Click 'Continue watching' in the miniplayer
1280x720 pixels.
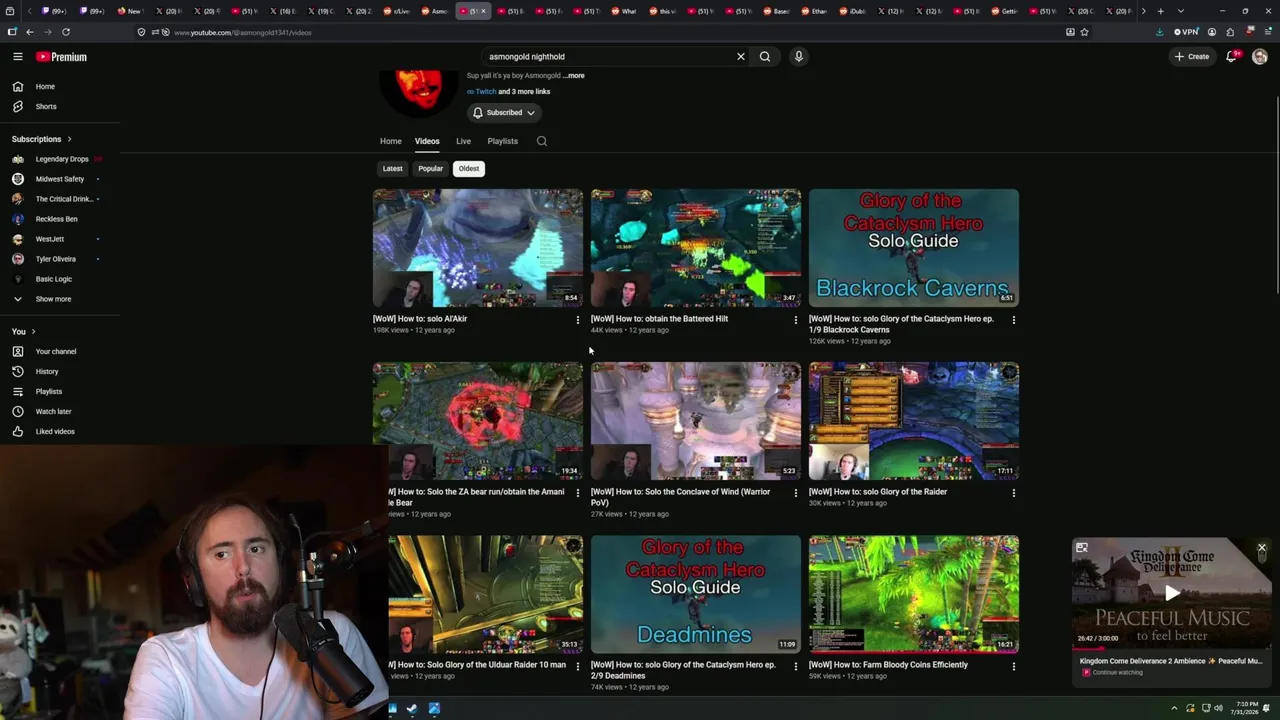pos(1118,673)
